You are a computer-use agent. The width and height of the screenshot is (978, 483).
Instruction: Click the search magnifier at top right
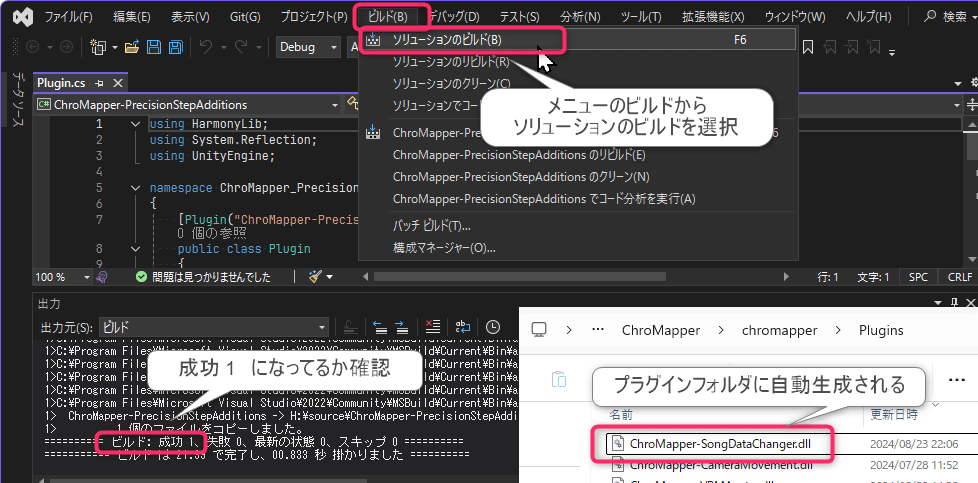point(930,17)
